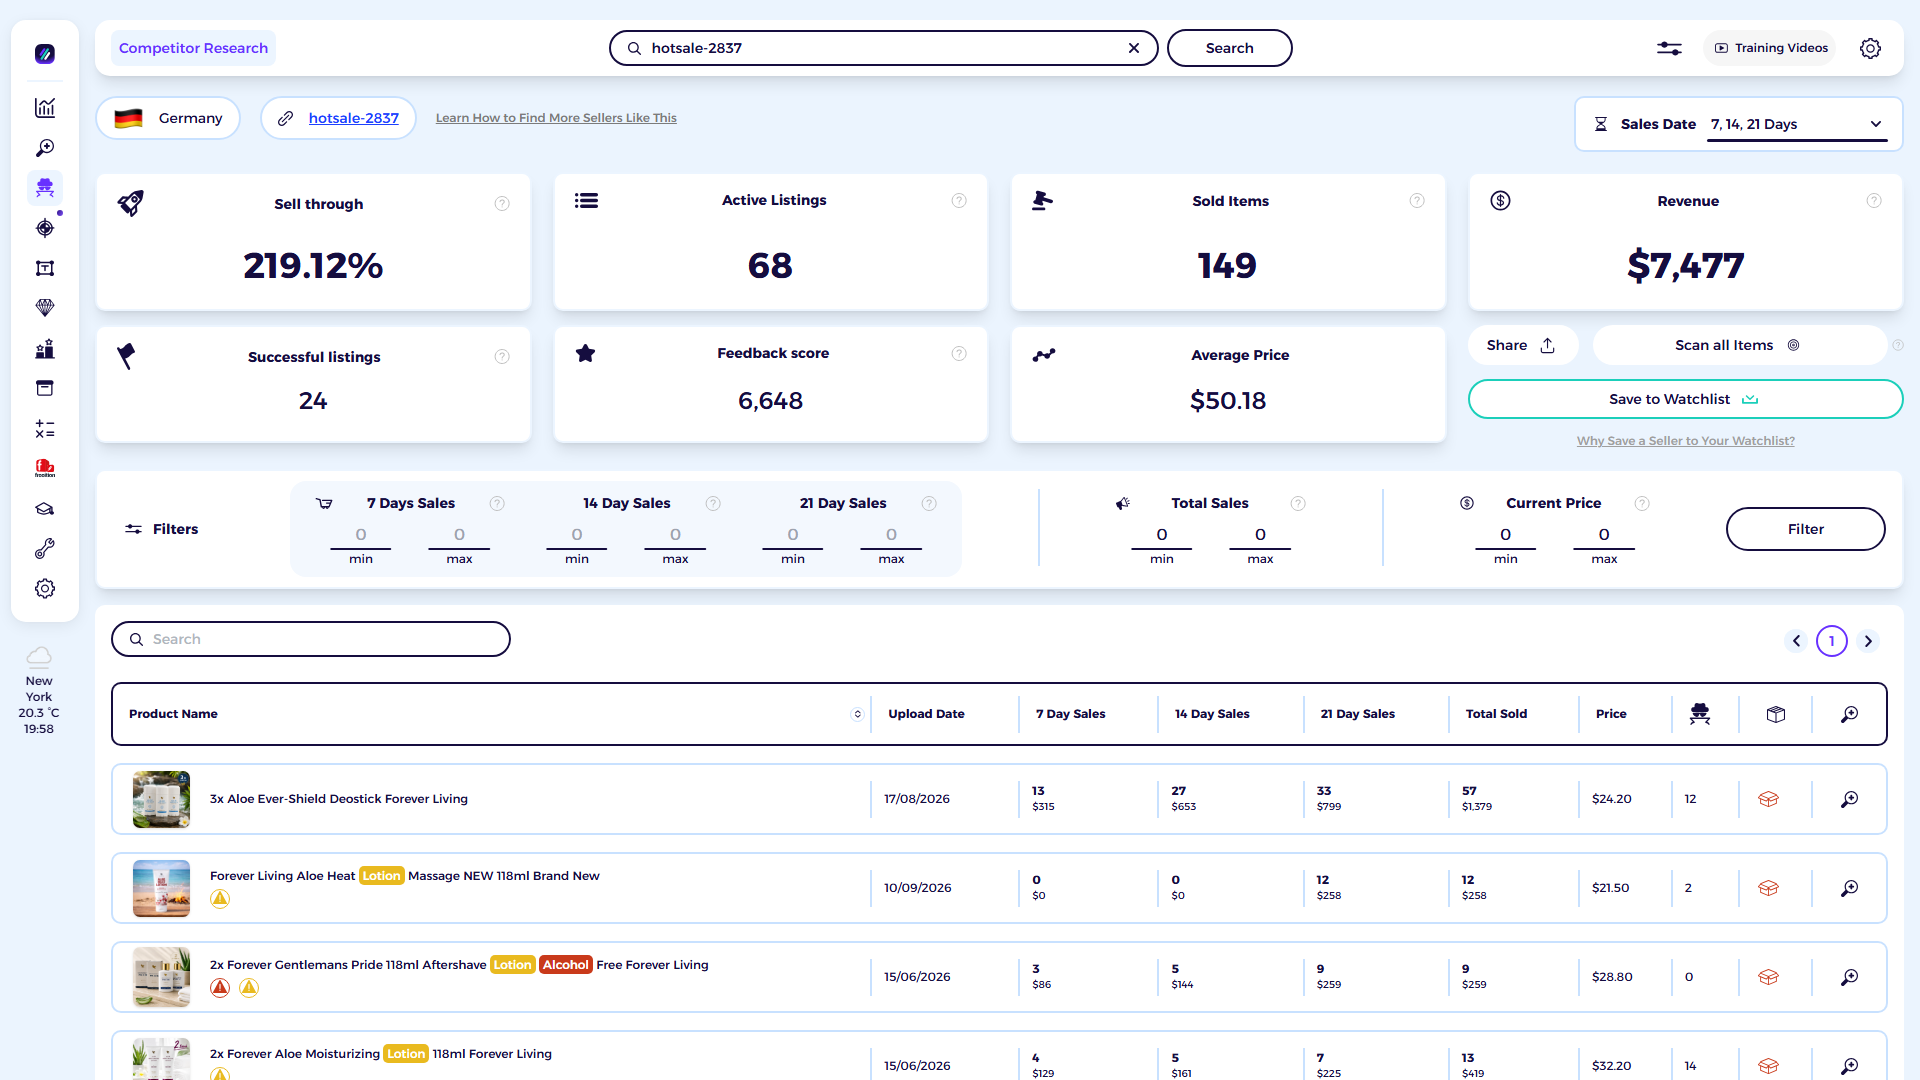Viewport: 1920px width, 1080px height.
Task: Select the Competitor Research spy sidebar icon
Action: (x=45, y=188)
